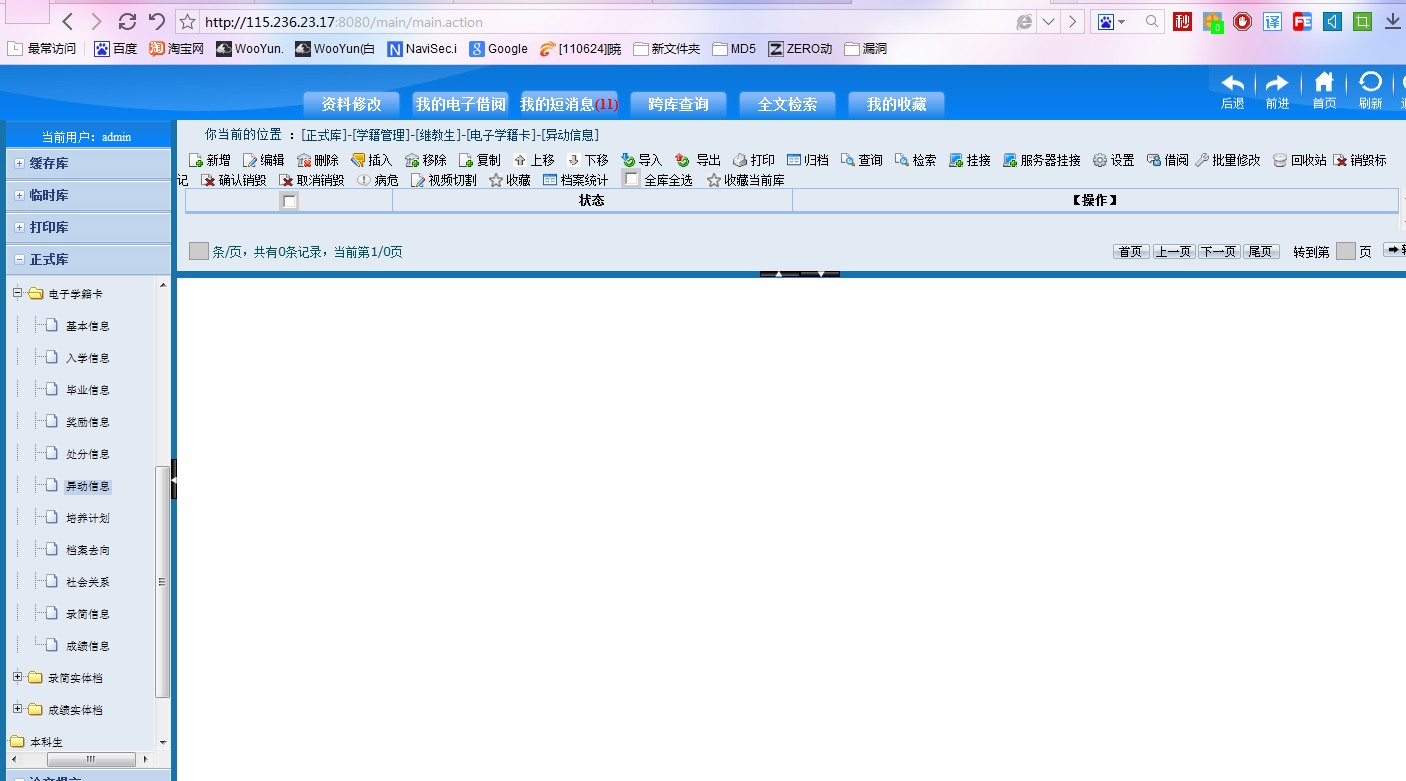
Task: Expand the 缓存库 panel
Action: coord(19,163)
